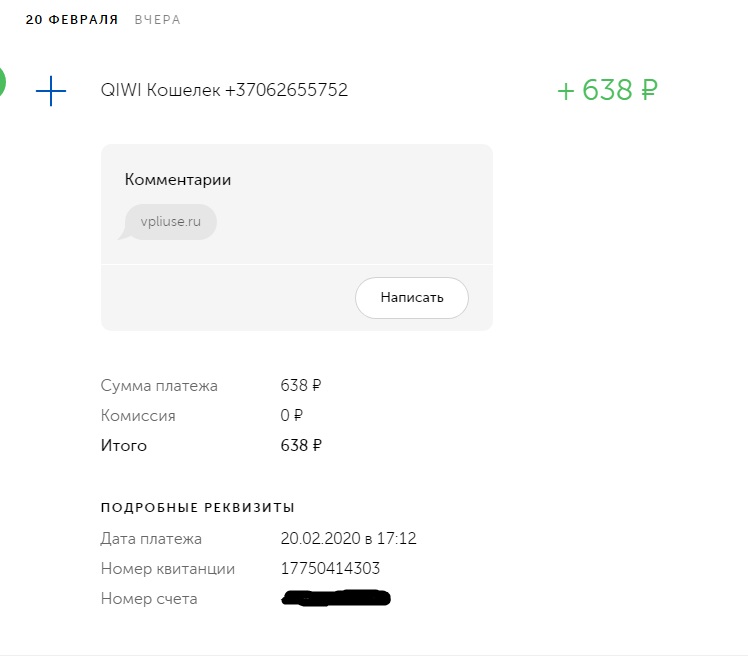Select the QIWI Кошелек +37062655752 title
The image size is (748, 659).
[x=224, y=90]
